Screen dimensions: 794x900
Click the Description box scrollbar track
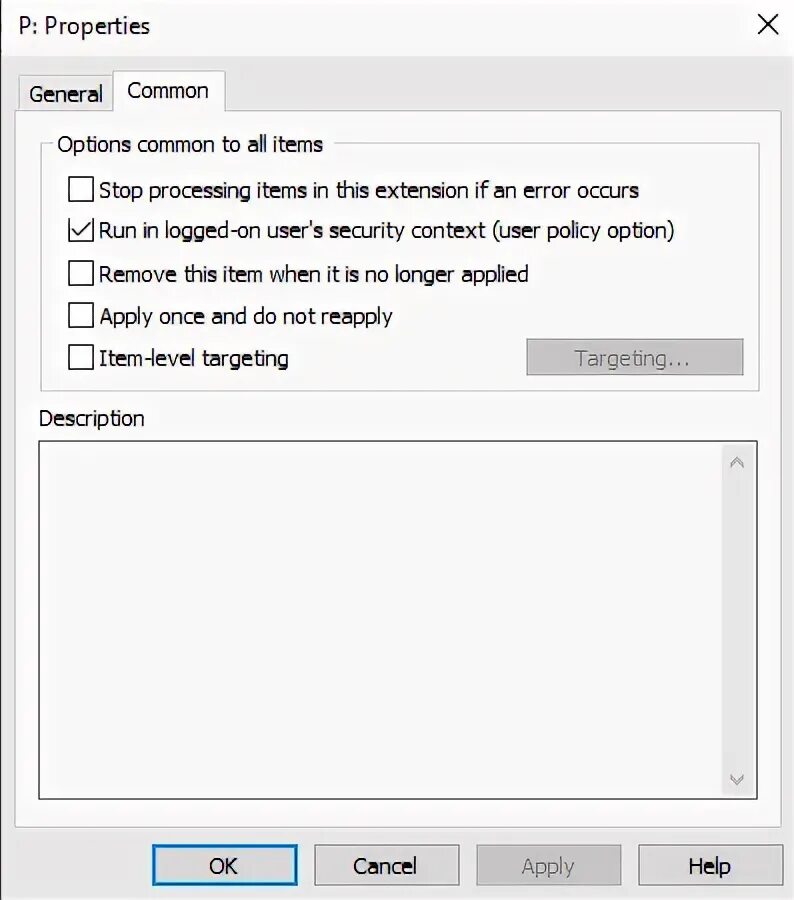click(x=737, y=620)
